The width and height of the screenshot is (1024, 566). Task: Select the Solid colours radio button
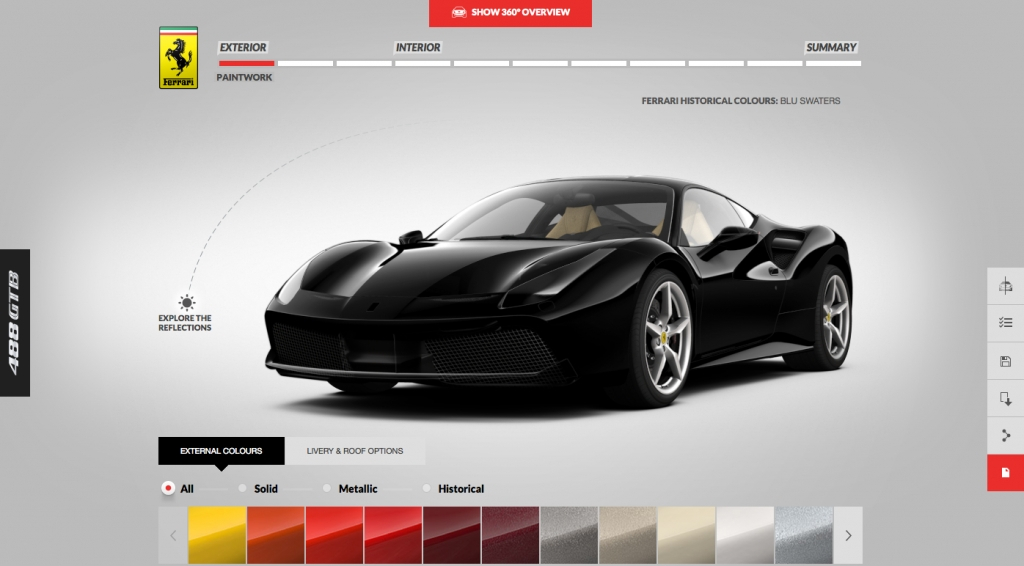242,488
